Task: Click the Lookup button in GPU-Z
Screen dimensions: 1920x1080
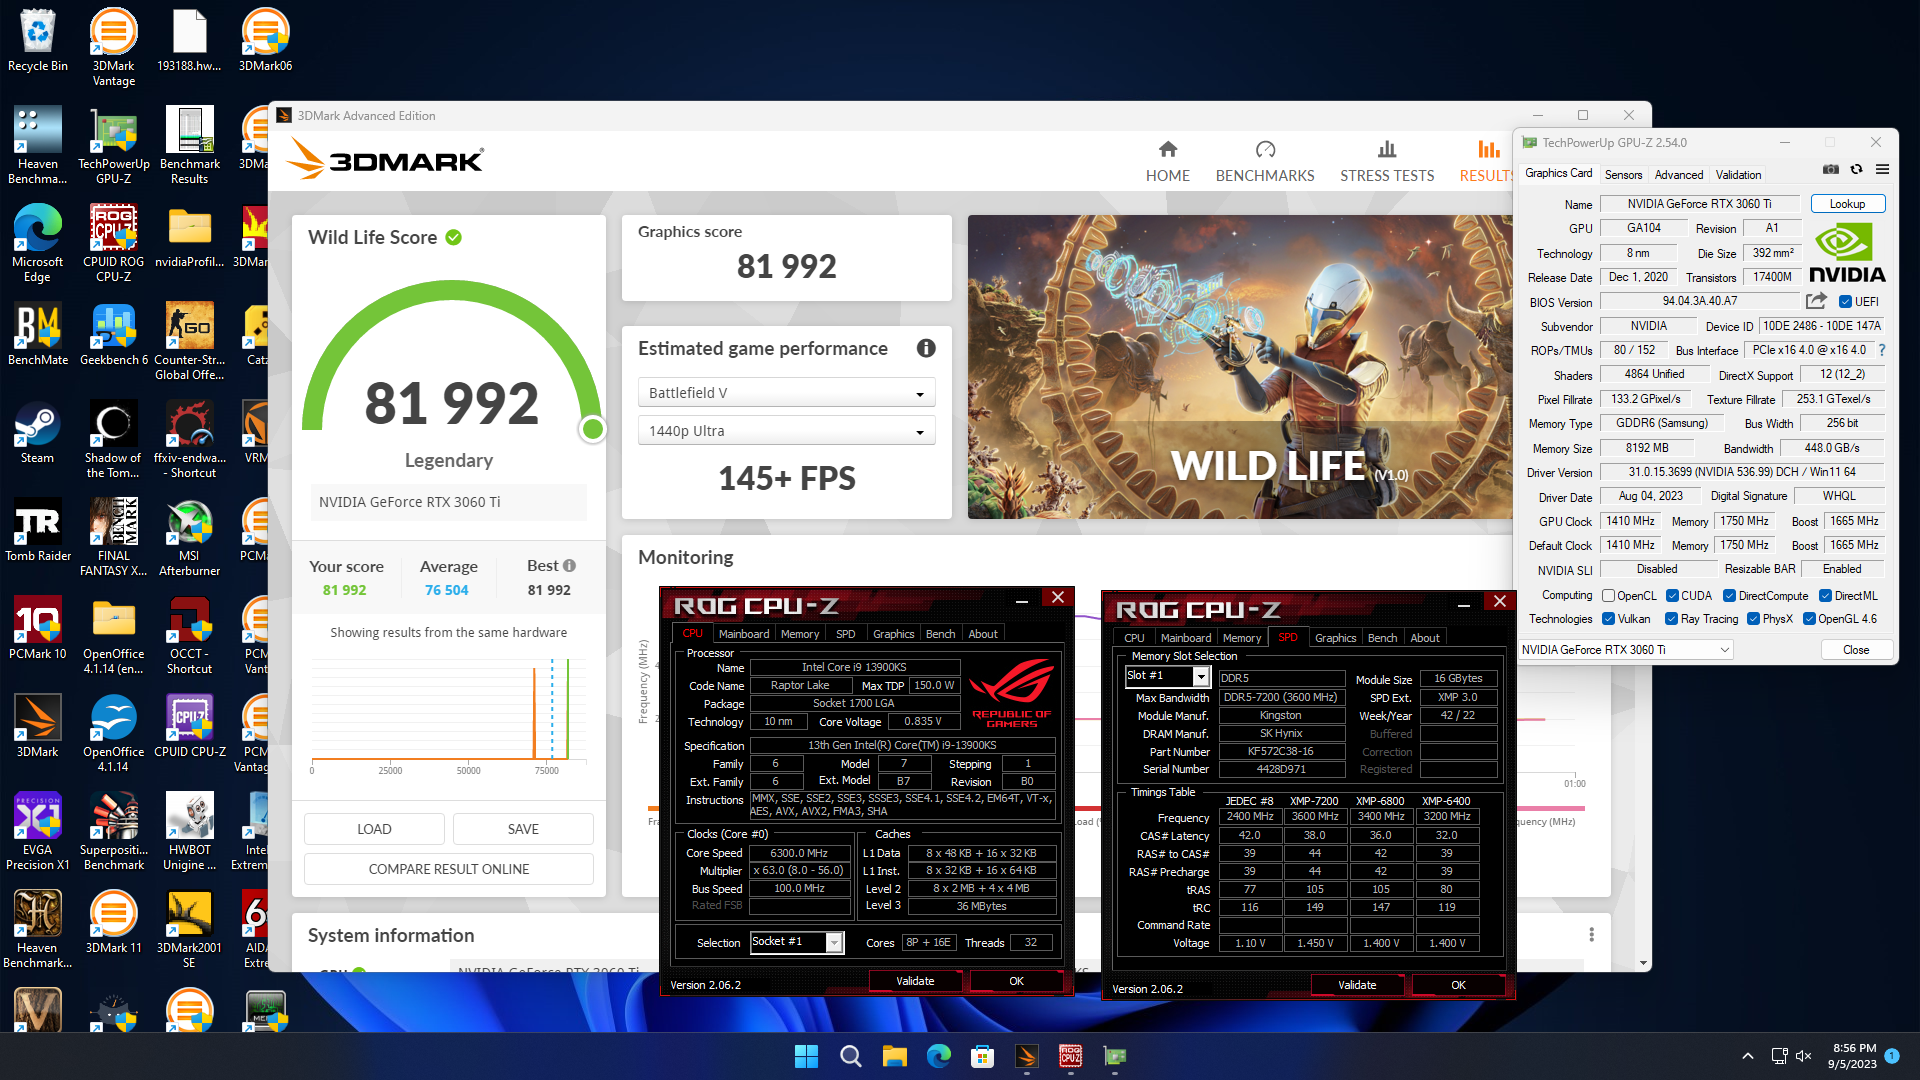Action: click(1847, 204)
